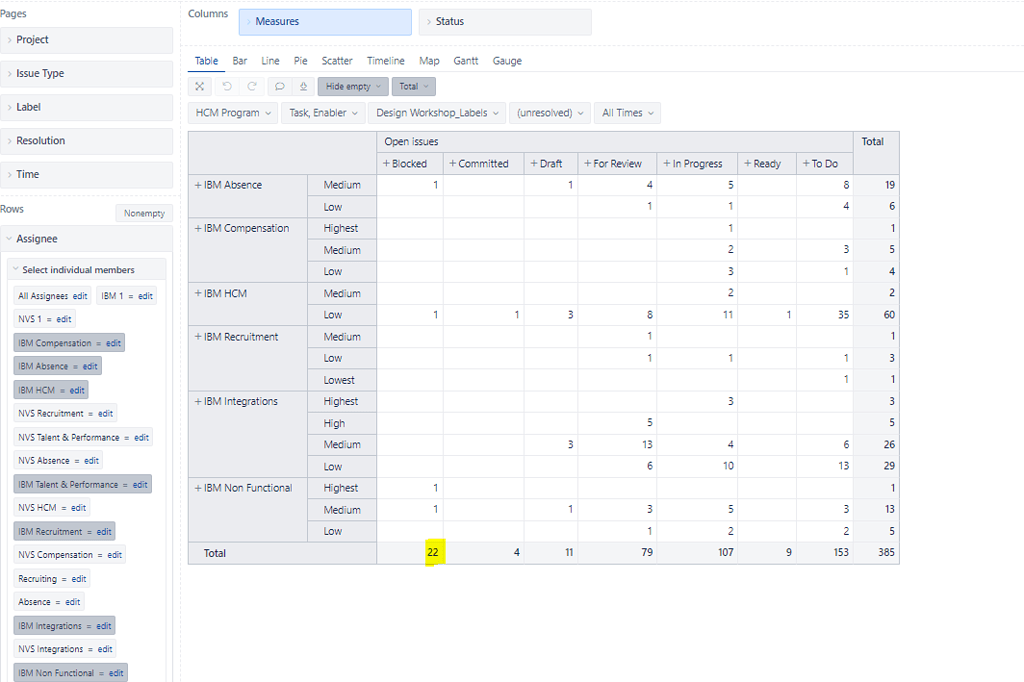Click edit next to All Assignees
This screenshot has width=1024, height=682.
click(82, 296)
